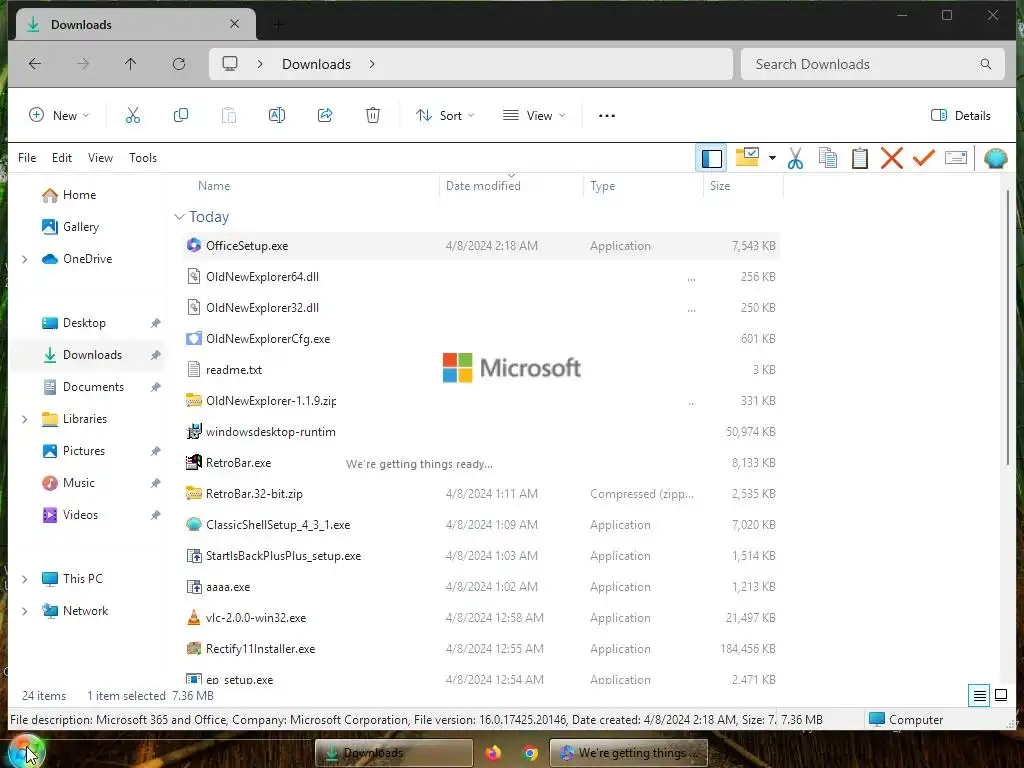This screenshot has width=1024, height=768.
Task: Click the Refresh icon in the navigation bar
Action: click(x=179, y=64)
